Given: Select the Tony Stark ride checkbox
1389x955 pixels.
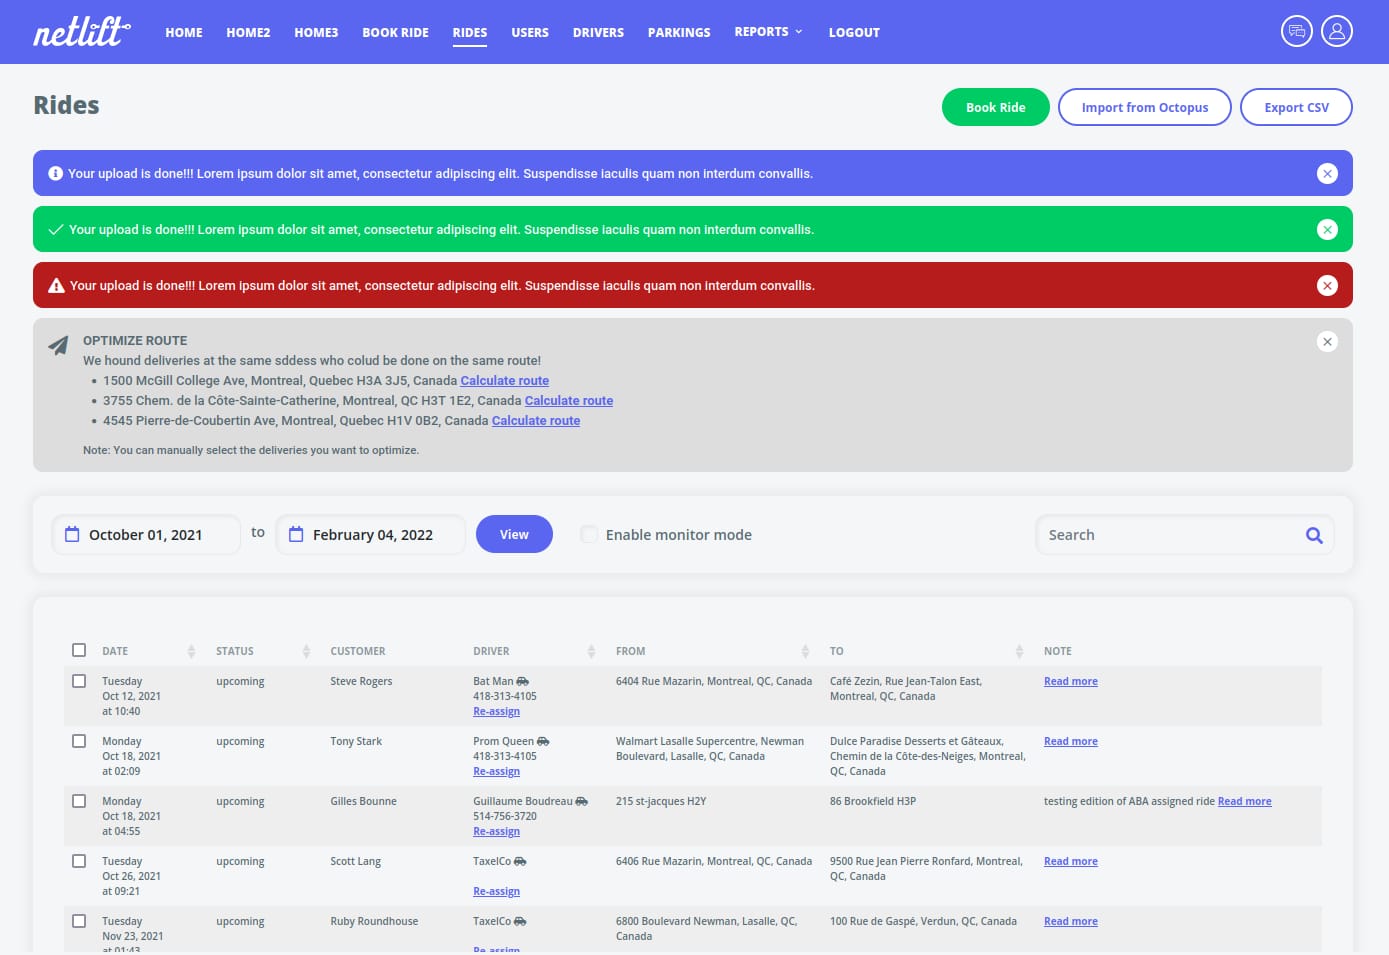Looking at the screenshot, I should pyautogui.click(x=79, y=741).
